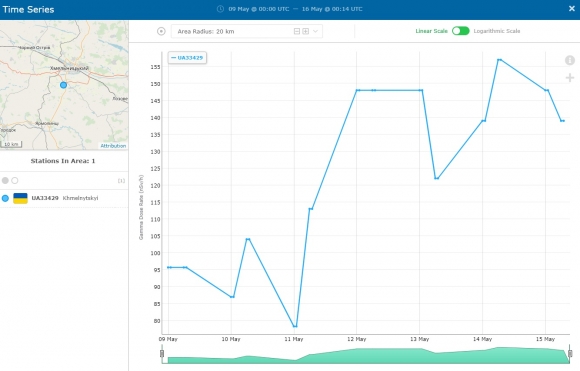The height and width of the screenshot is (371, 580).
Task: Toggle the UA33429 legend entry
Action: point(187,58)
